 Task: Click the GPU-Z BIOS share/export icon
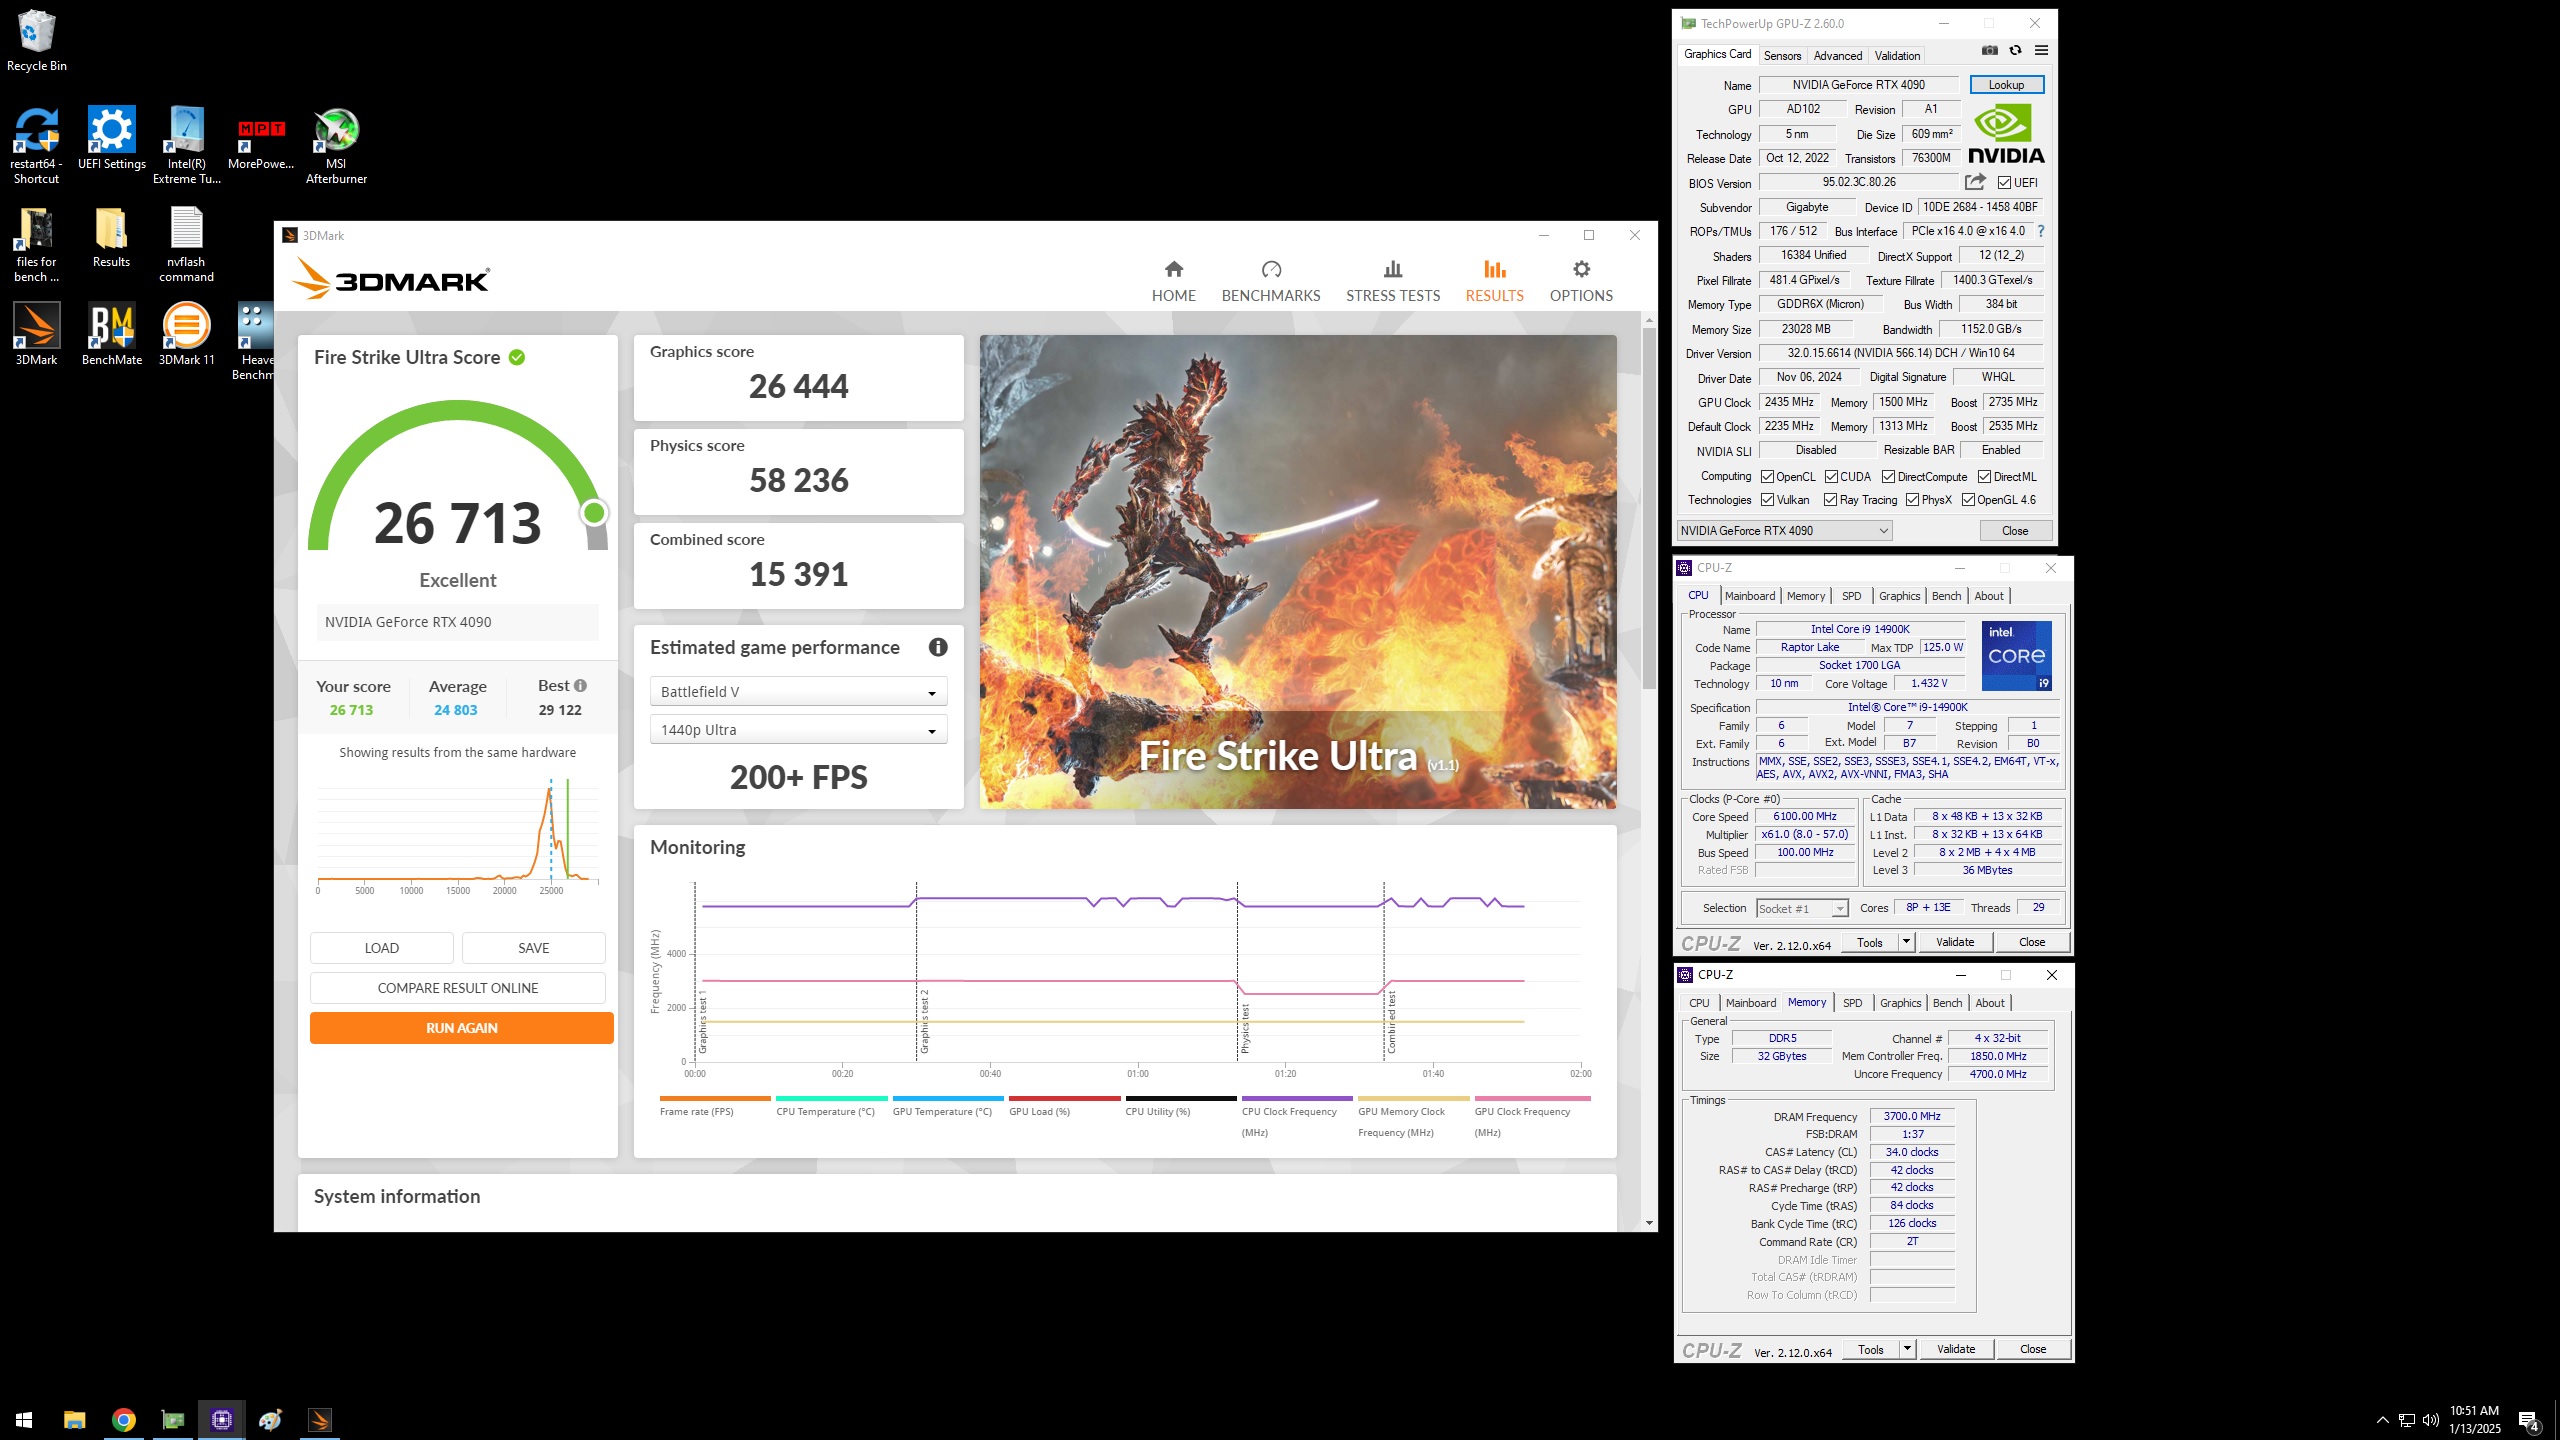(x=1975, y=182)
